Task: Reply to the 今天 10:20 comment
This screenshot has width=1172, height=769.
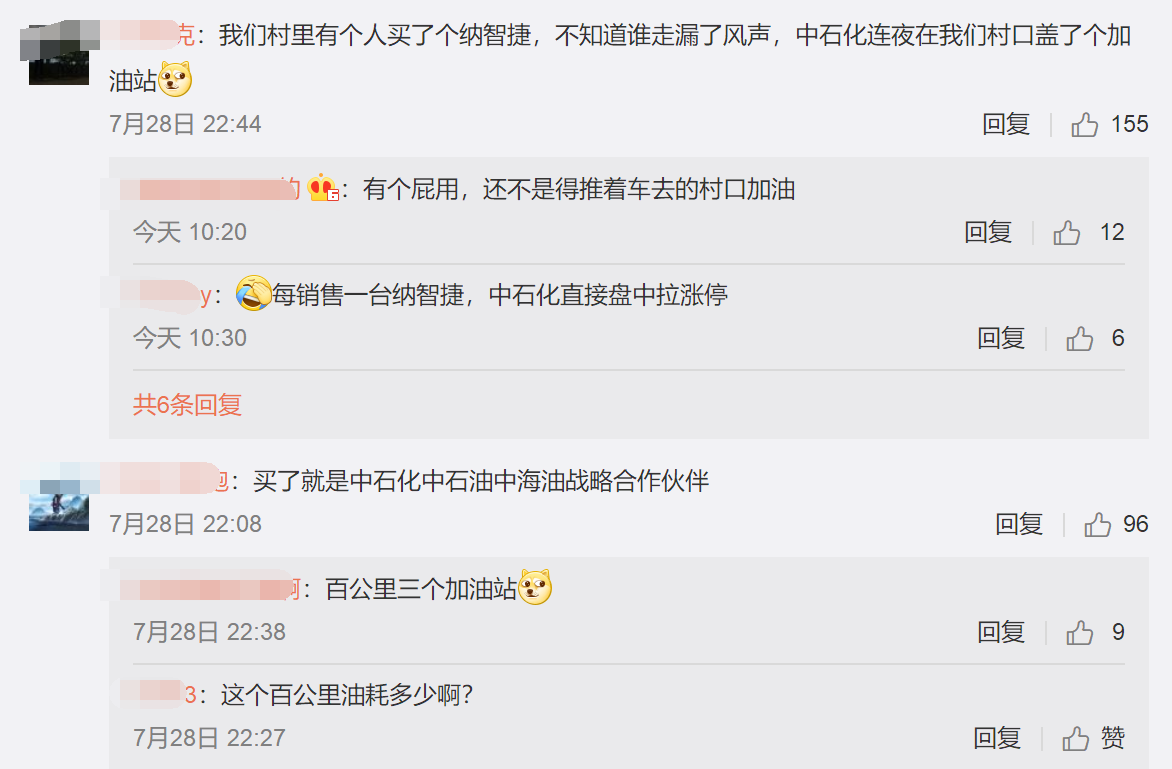Action: pyautogui.click(x=987, y=232)
